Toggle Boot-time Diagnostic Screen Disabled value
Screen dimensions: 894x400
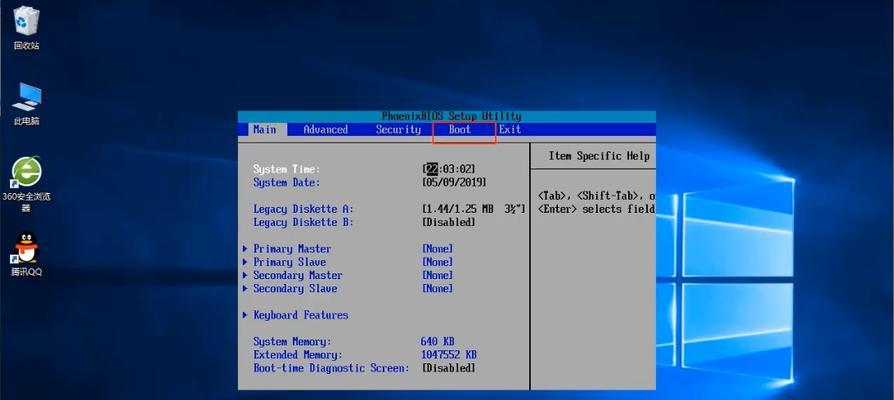click(449, 368)
